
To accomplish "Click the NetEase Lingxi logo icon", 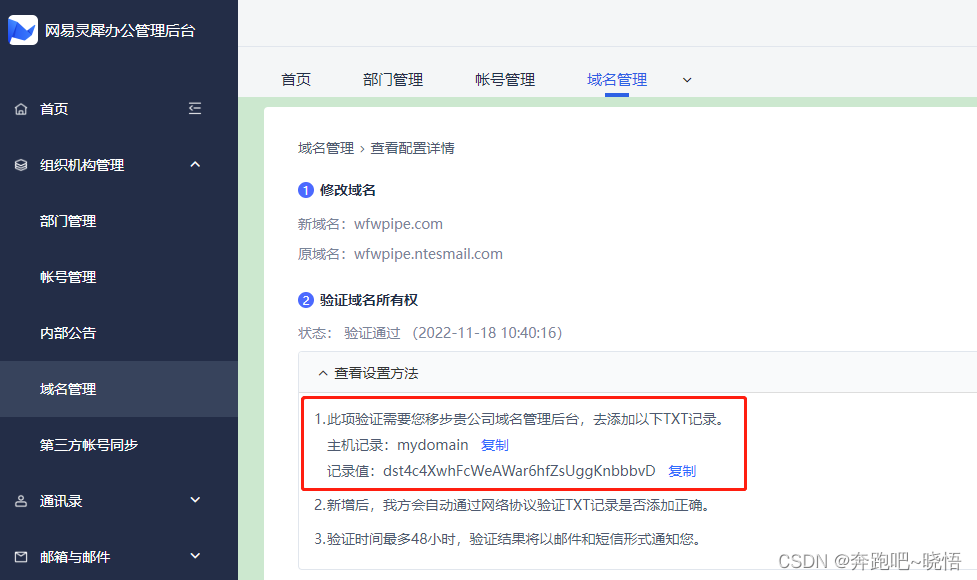I will [x=23, y=30].
